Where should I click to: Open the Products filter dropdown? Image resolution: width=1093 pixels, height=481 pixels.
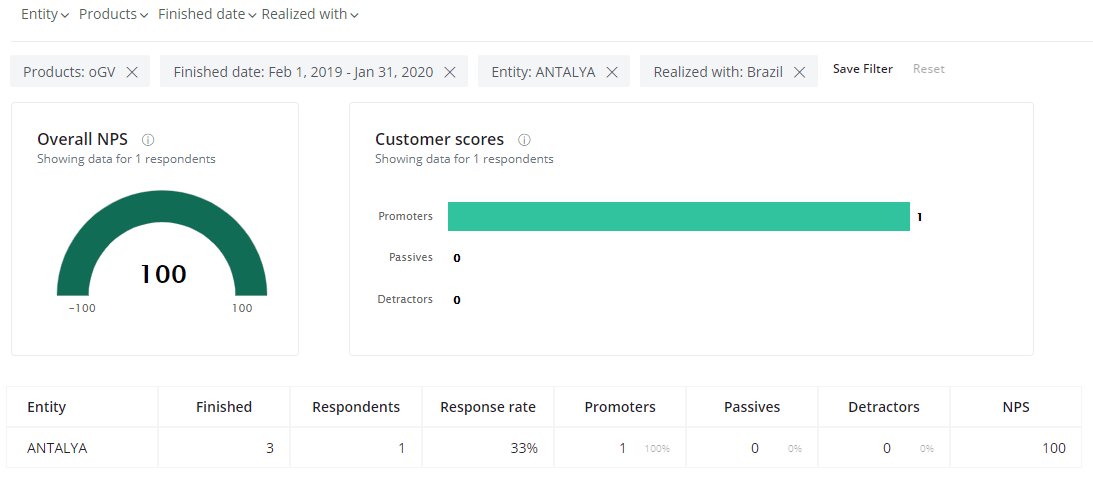pos(114,14)
